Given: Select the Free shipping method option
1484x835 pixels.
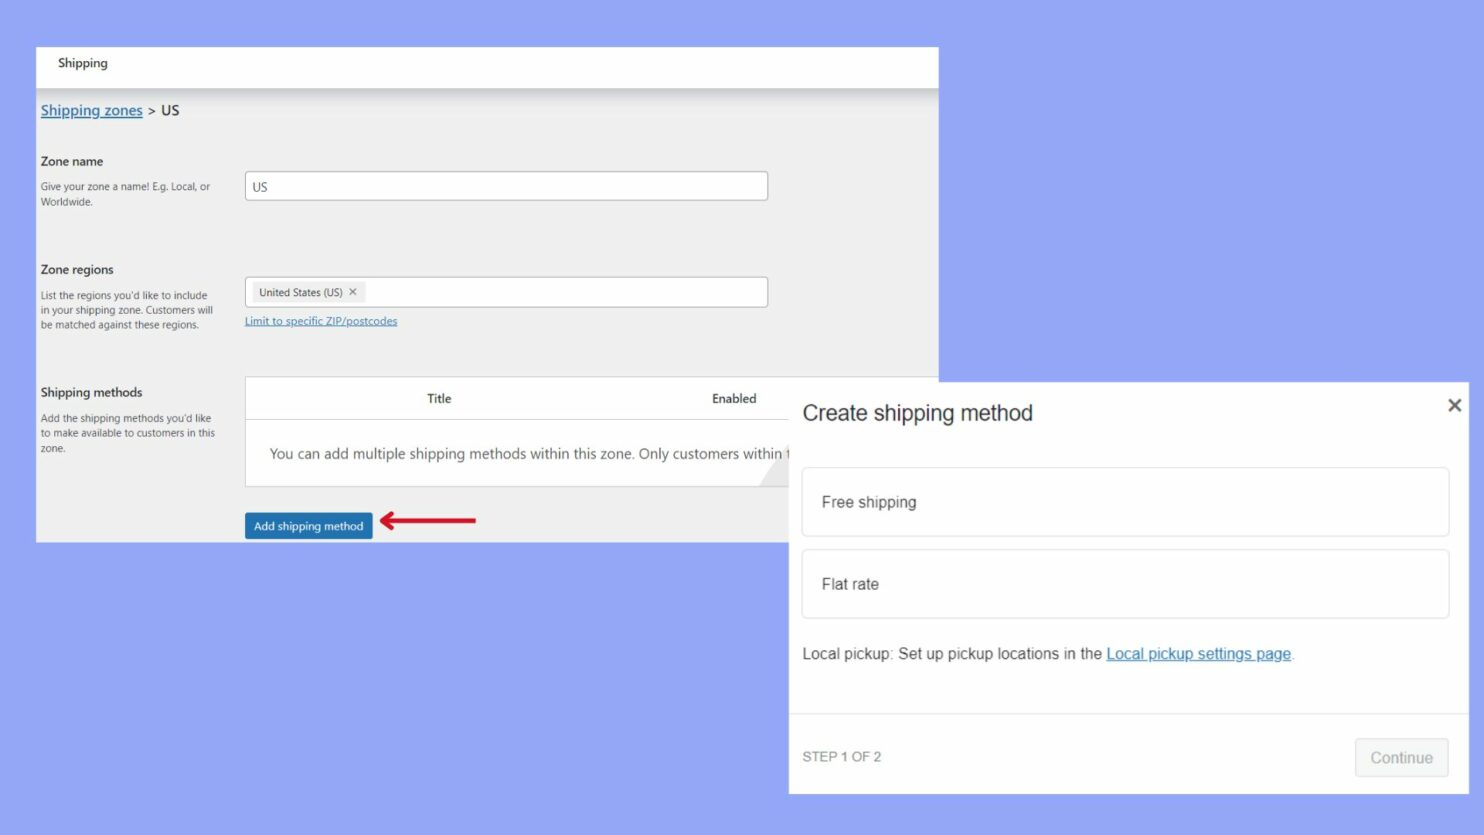Looking at the screenshot, I should [1124, 501].
